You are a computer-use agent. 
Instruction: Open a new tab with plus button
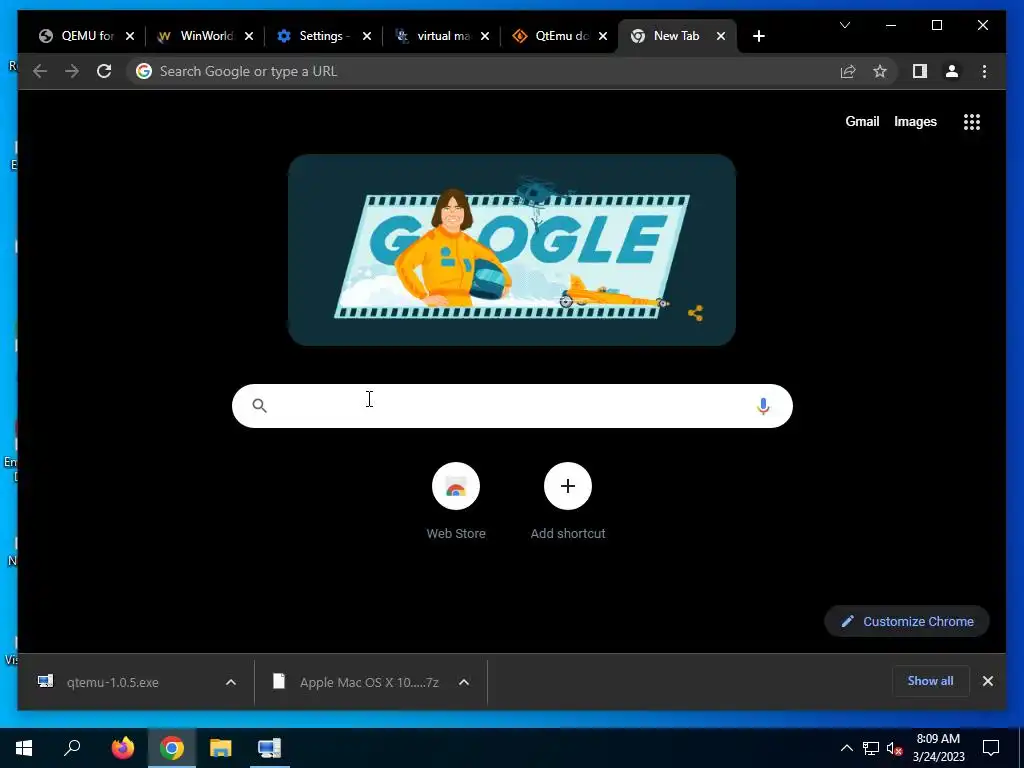pos(758,36)
